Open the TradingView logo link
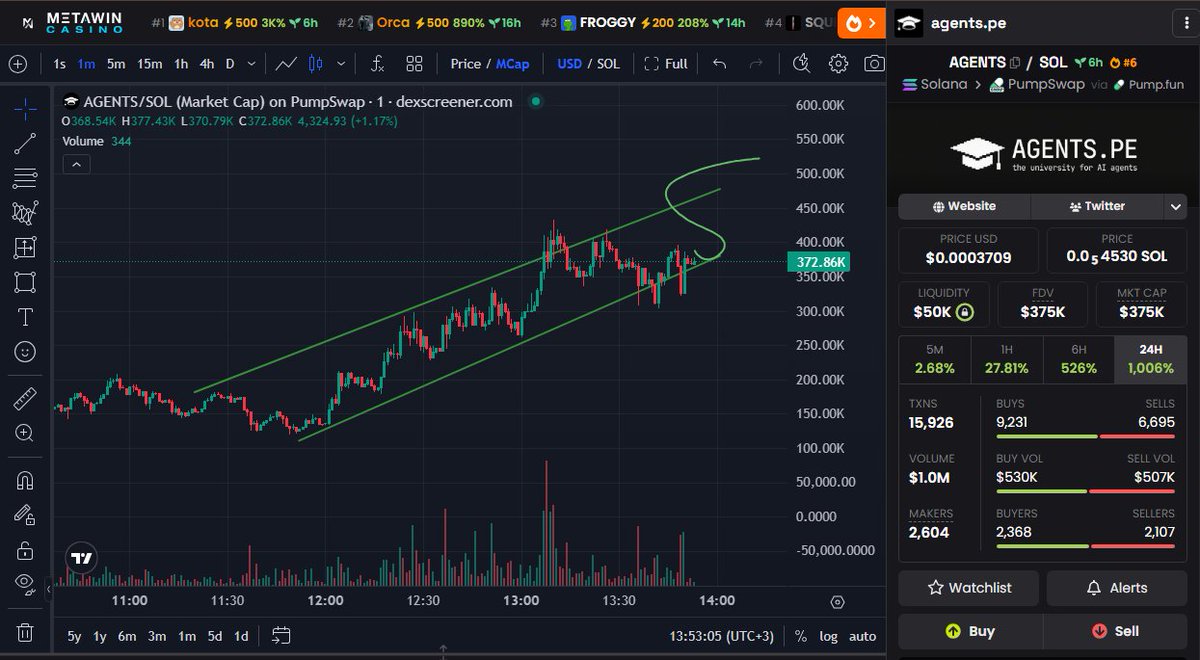The width and height of the screenshot is (1200, 660). (x=82, y=559)
